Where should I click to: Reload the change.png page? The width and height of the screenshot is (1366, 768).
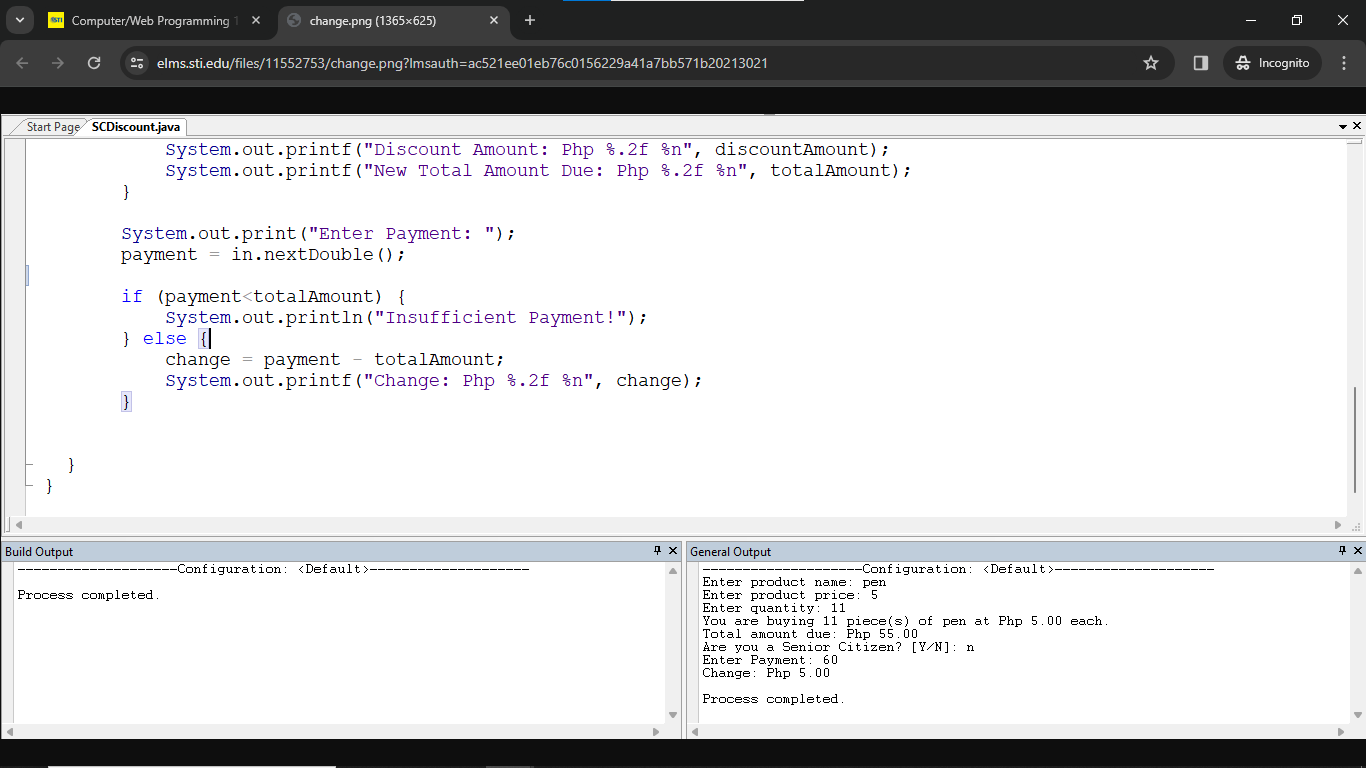pos(94,63)
